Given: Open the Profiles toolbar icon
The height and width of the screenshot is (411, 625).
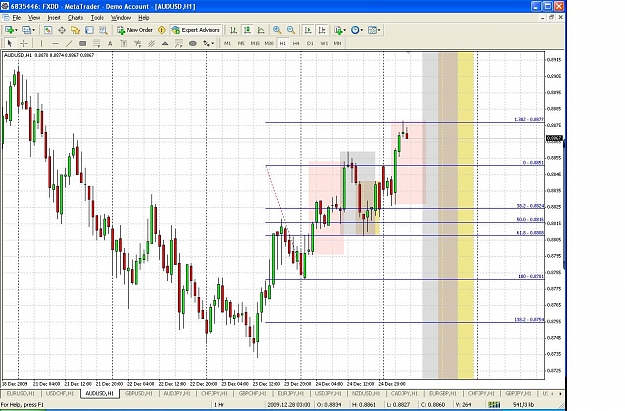Looking at the screenshot, I should 27,30.
